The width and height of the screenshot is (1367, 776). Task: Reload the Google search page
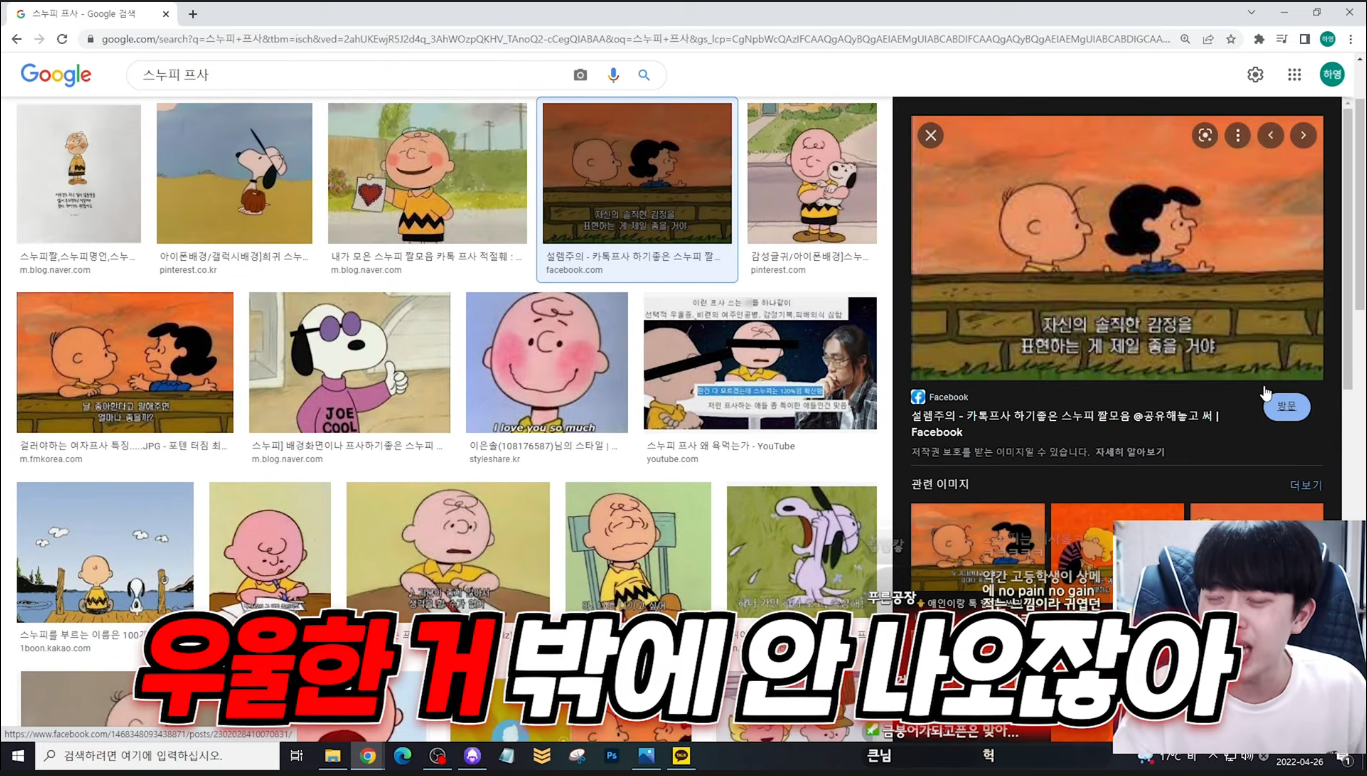(x=62, y=39)
